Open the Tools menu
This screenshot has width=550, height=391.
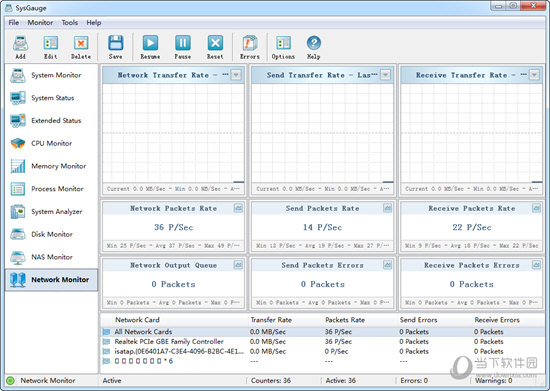coord(70,22)
